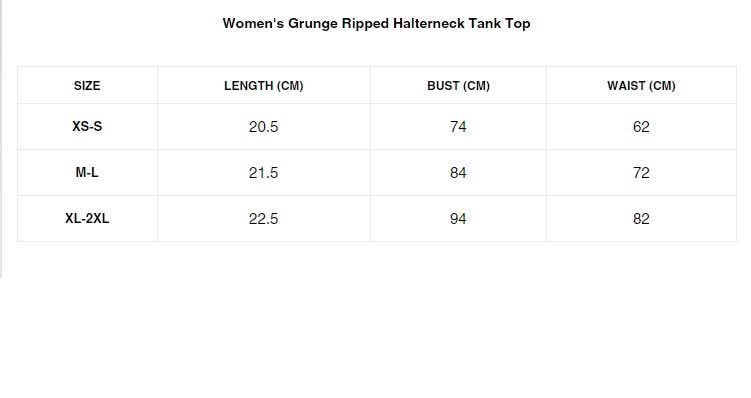Select the WAIST (CM) column header
Image resolution: width=751 pixels, height=398 pixels.
[641, 86]
